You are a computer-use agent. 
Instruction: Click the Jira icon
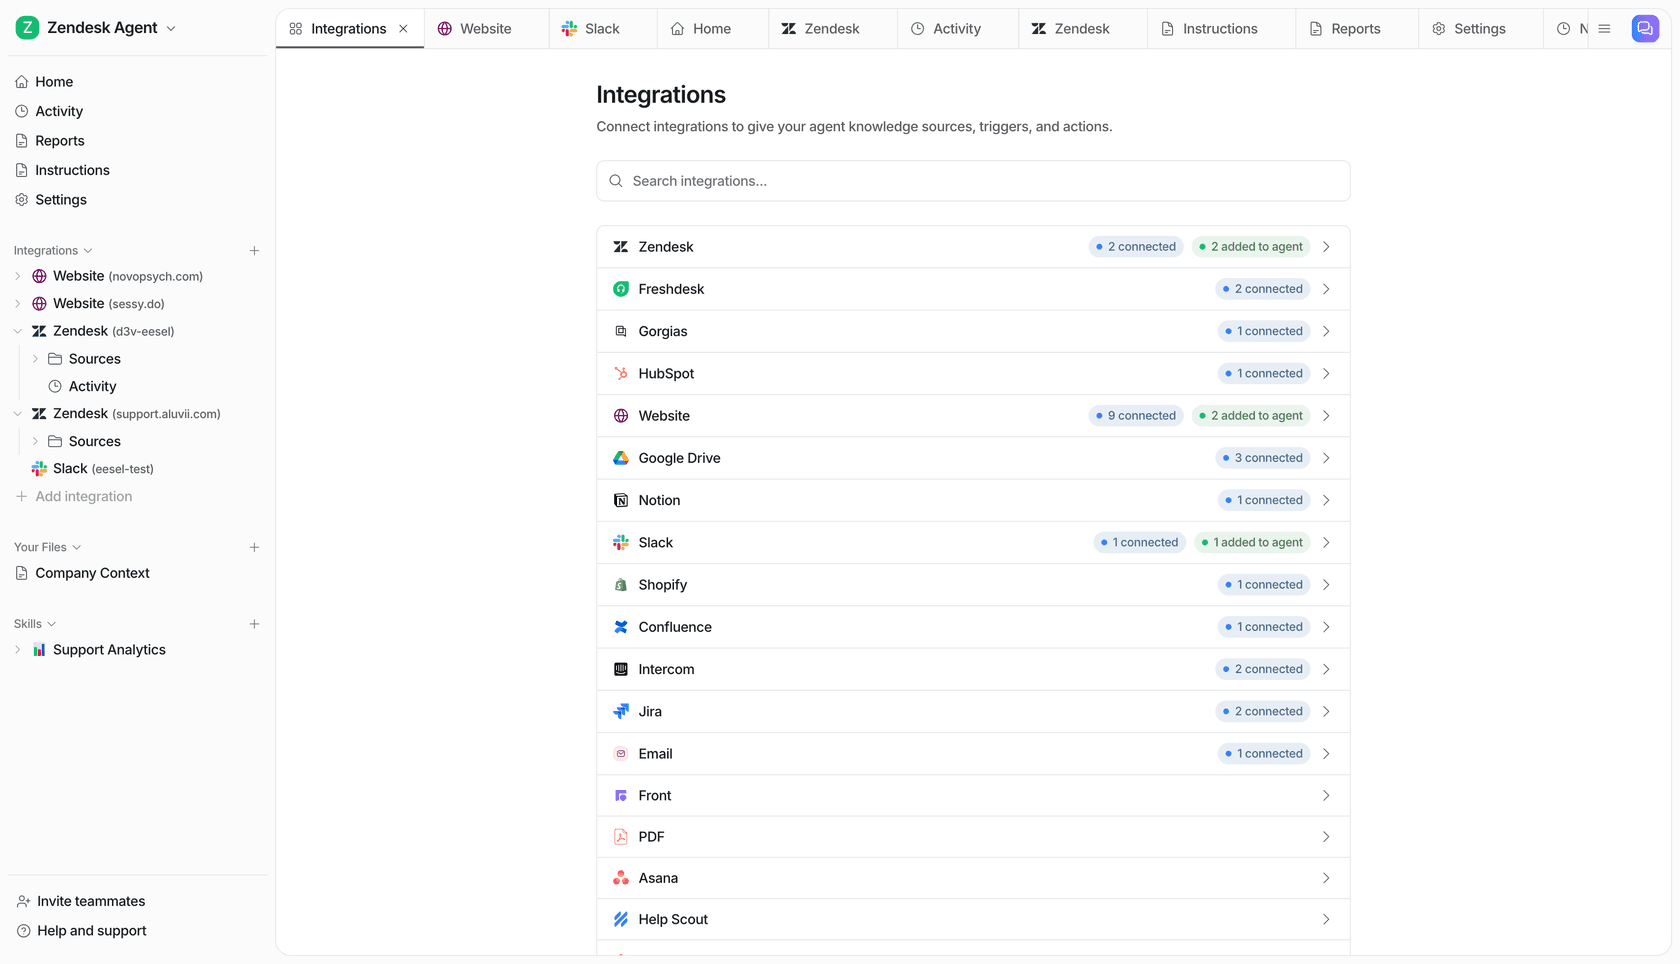click(x=621, y=711)
